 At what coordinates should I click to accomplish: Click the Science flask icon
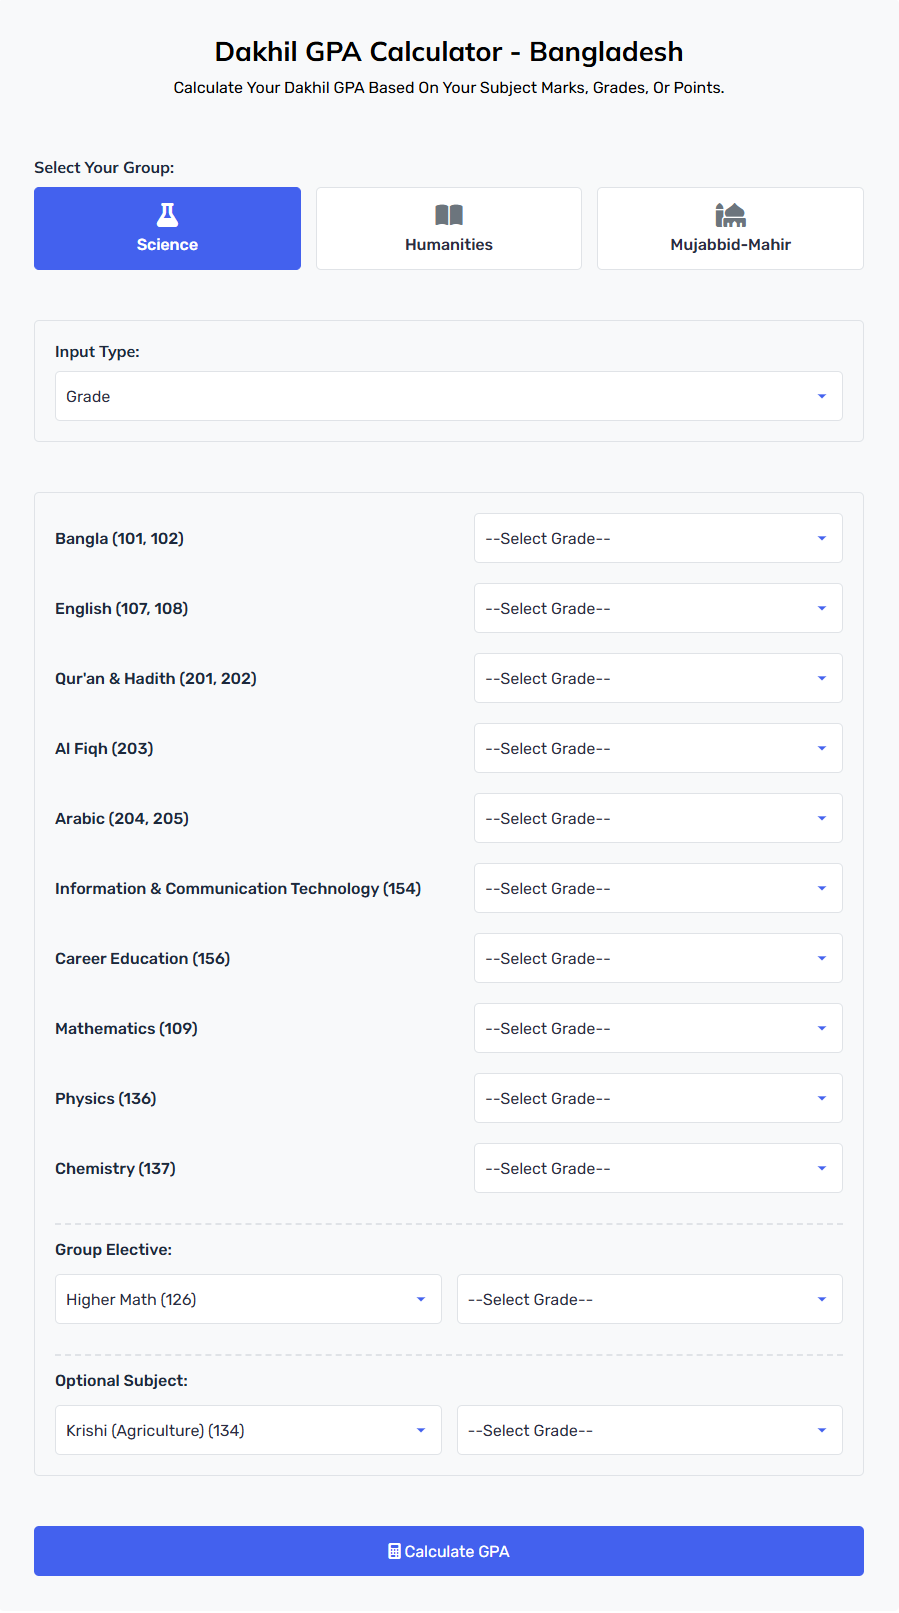click(167, 215)
